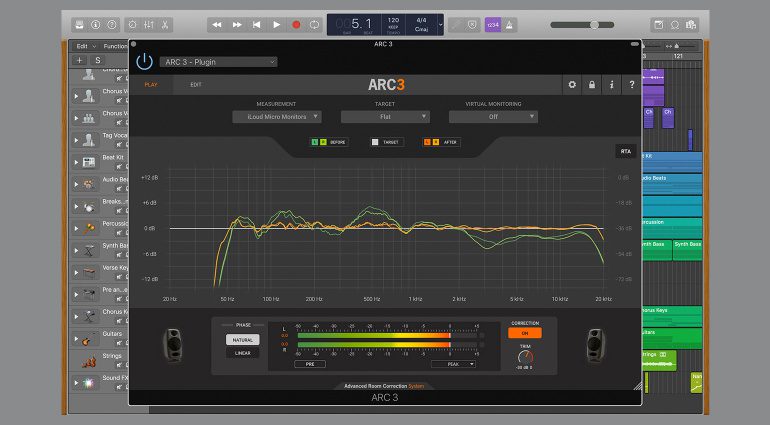The width and height of the screenshot is (770, 425).
Task: Toggle the Correction ON switch
Action: tap(524, 333)
